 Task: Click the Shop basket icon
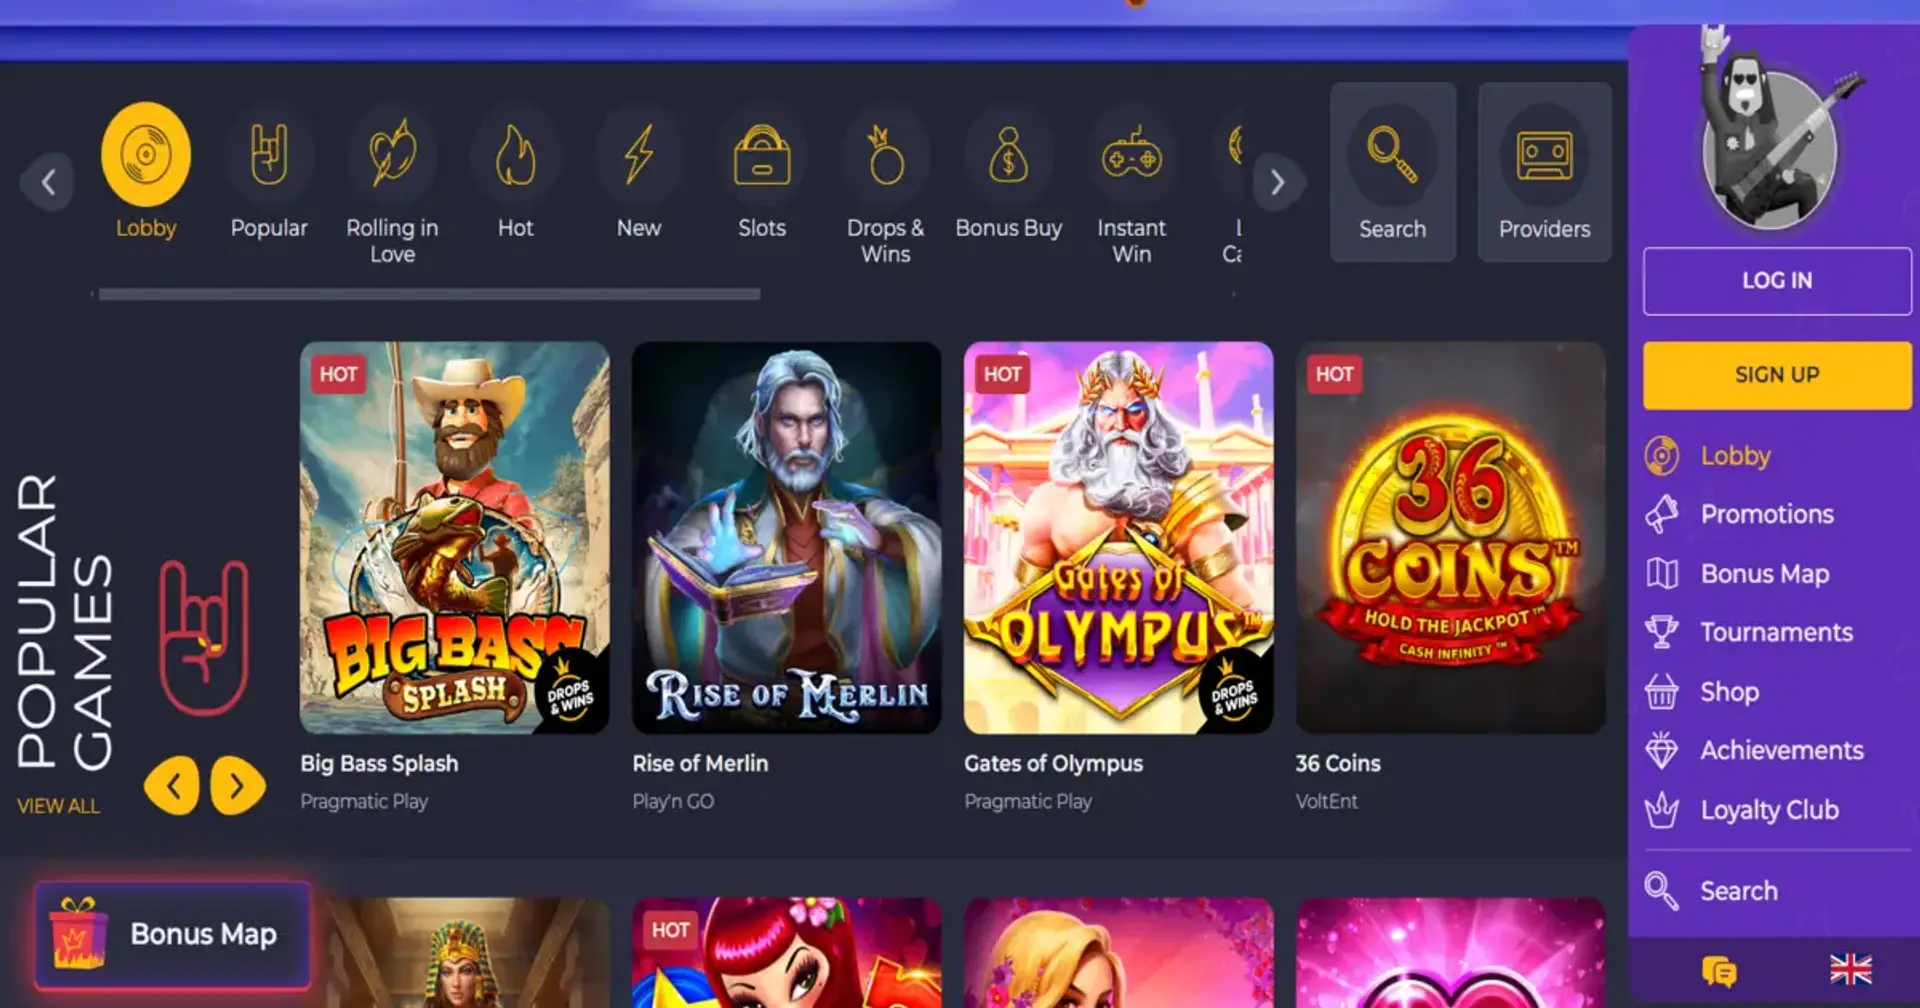1662,691
